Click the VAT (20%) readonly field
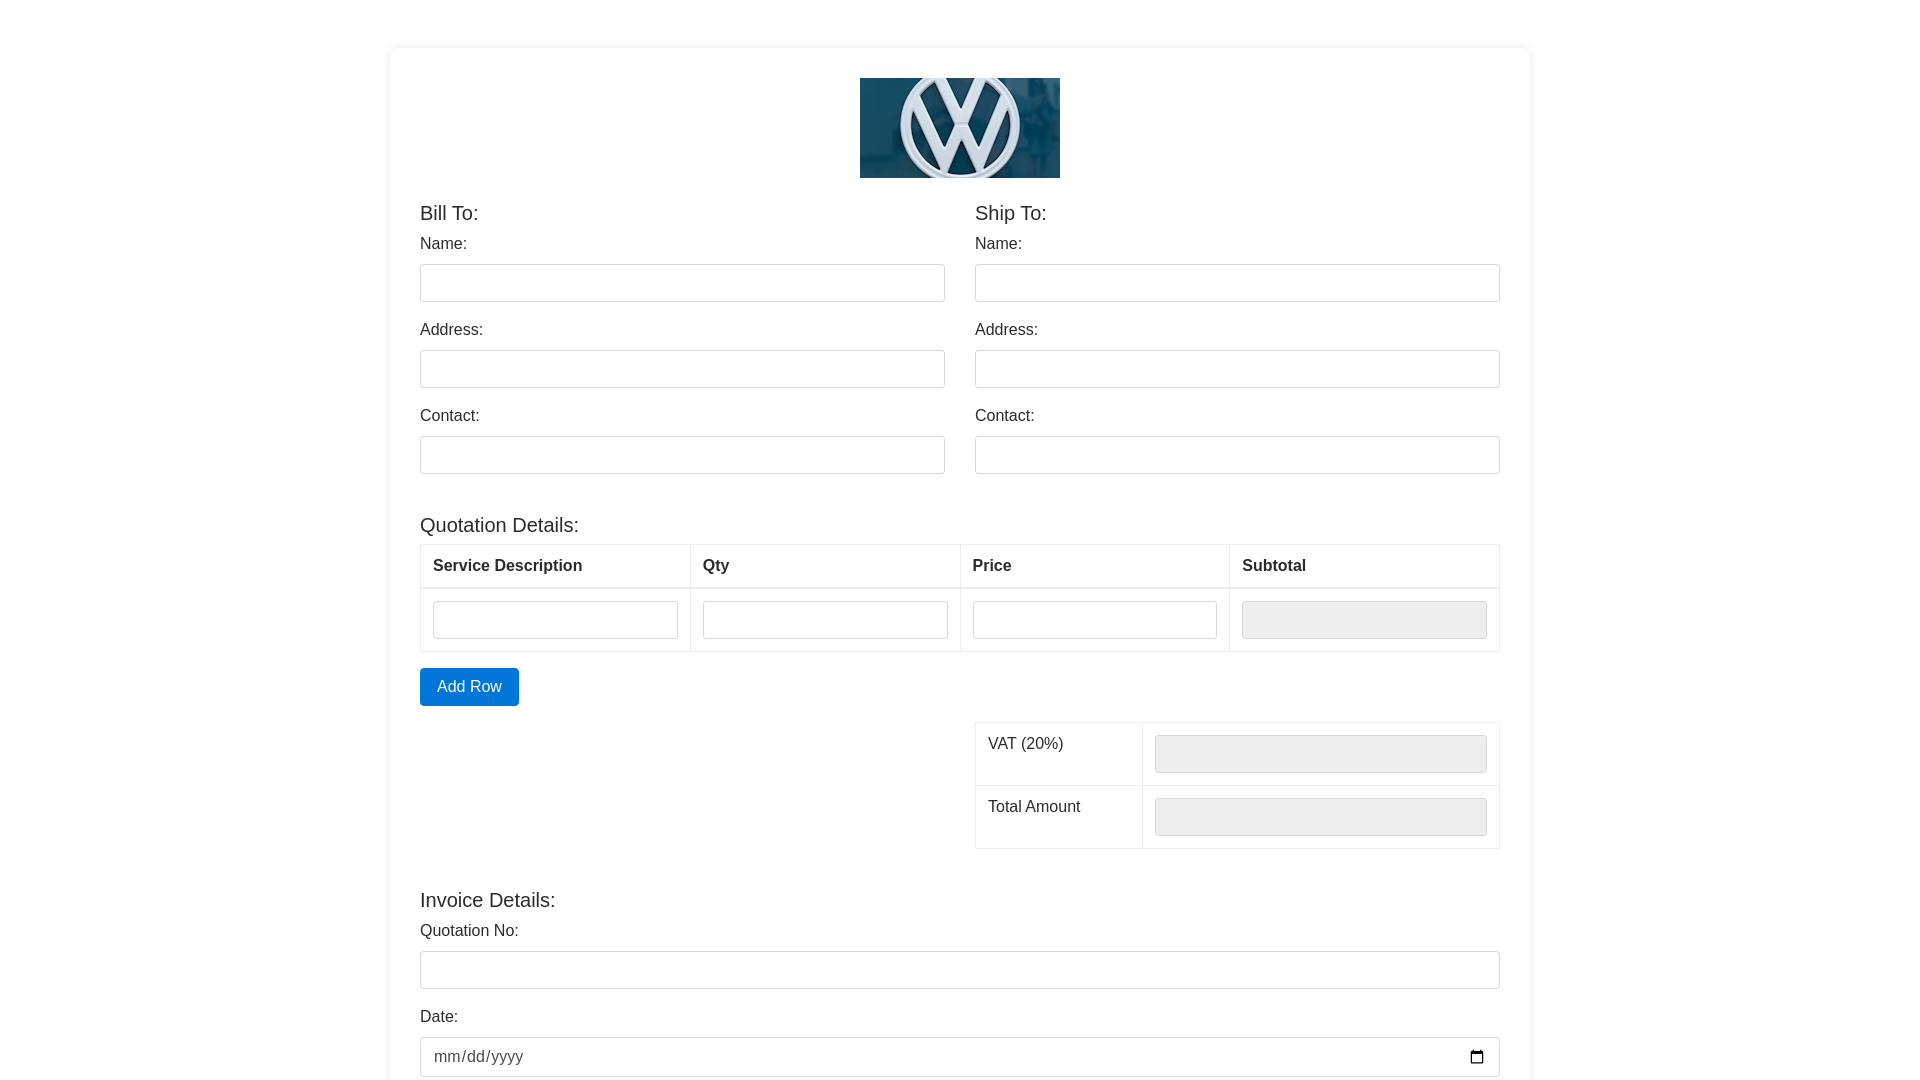 [x=1320, y=754]
